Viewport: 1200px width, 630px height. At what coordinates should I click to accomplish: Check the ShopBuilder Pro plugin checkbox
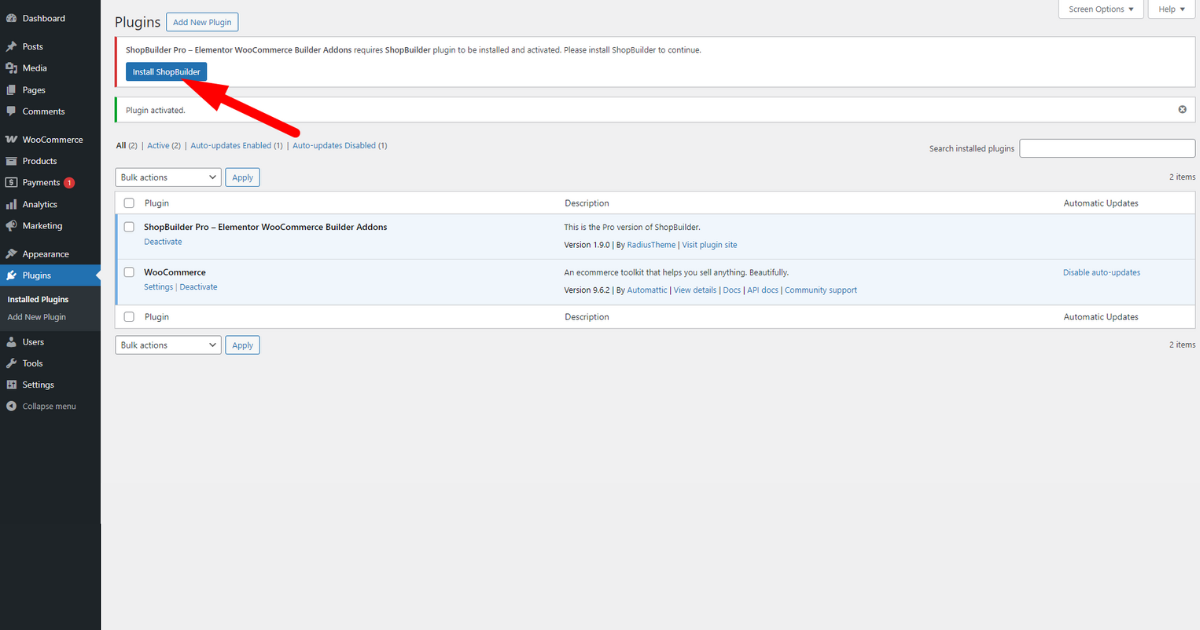[129, 227]
